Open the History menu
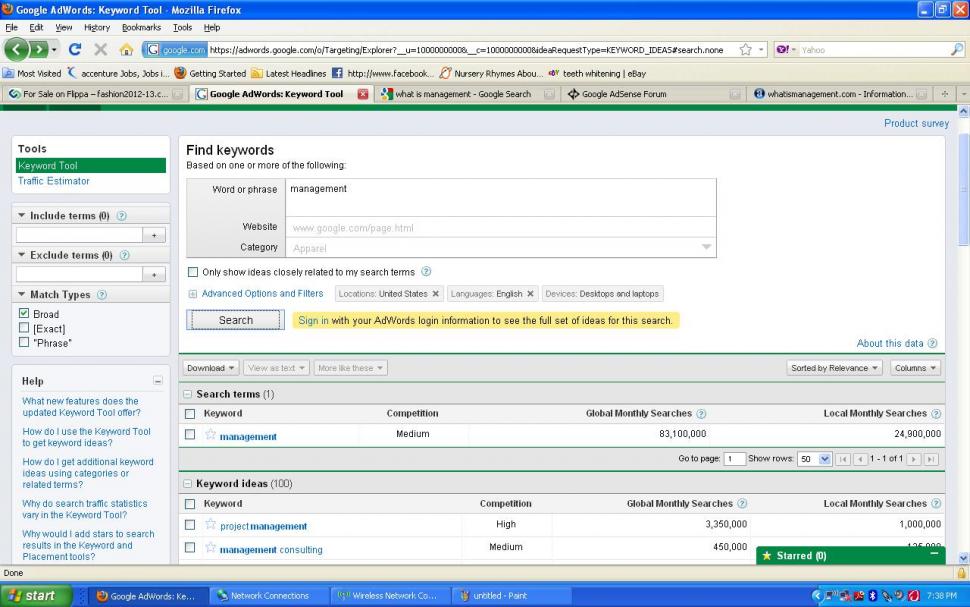The width and height of the screenshot is (970, 607). coord(97,27)
